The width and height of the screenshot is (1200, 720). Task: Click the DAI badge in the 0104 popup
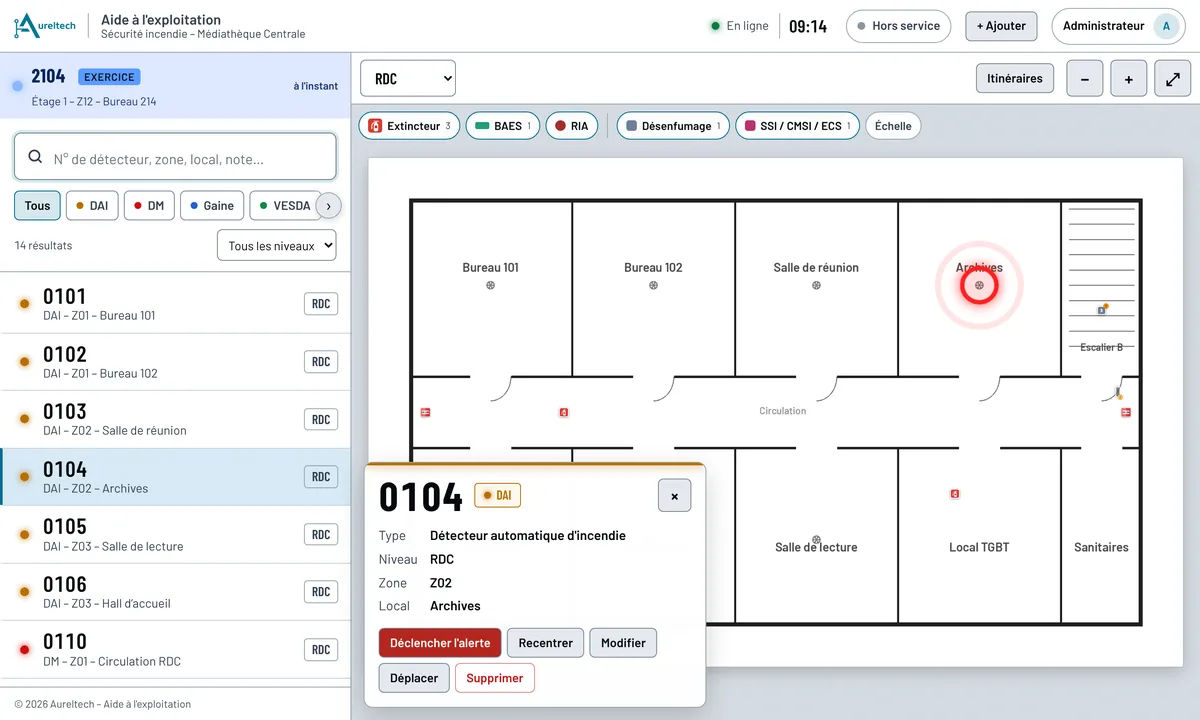[498, 495]
